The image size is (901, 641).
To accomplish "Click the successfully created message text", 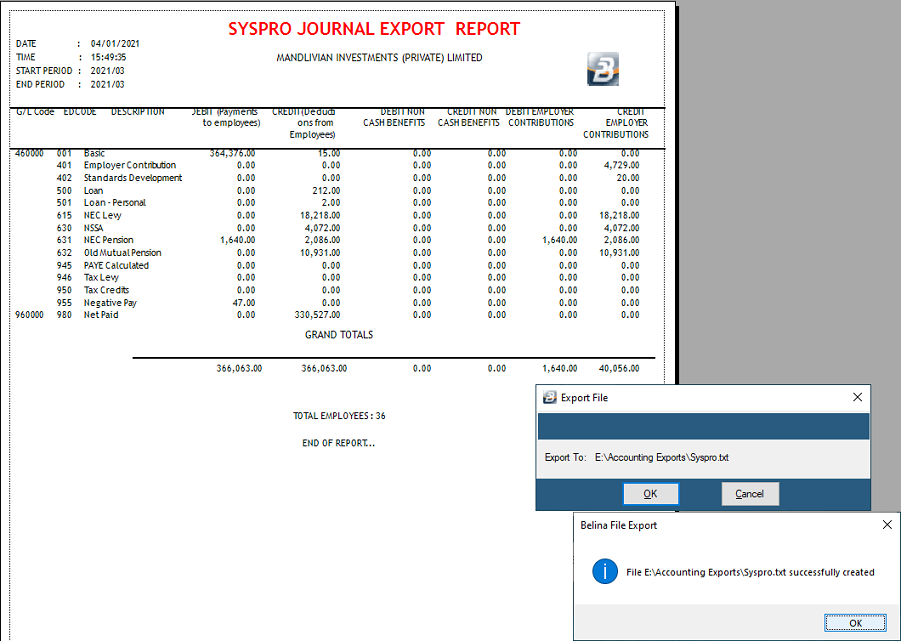I will click(x=750, y=572).
